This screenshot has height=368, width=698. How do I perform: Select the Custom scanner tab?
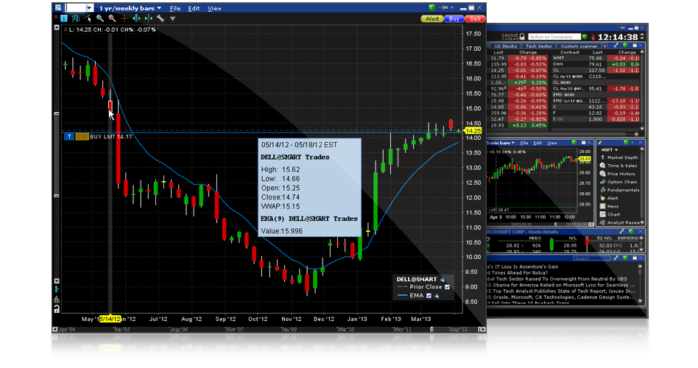[x=579, y=46]
